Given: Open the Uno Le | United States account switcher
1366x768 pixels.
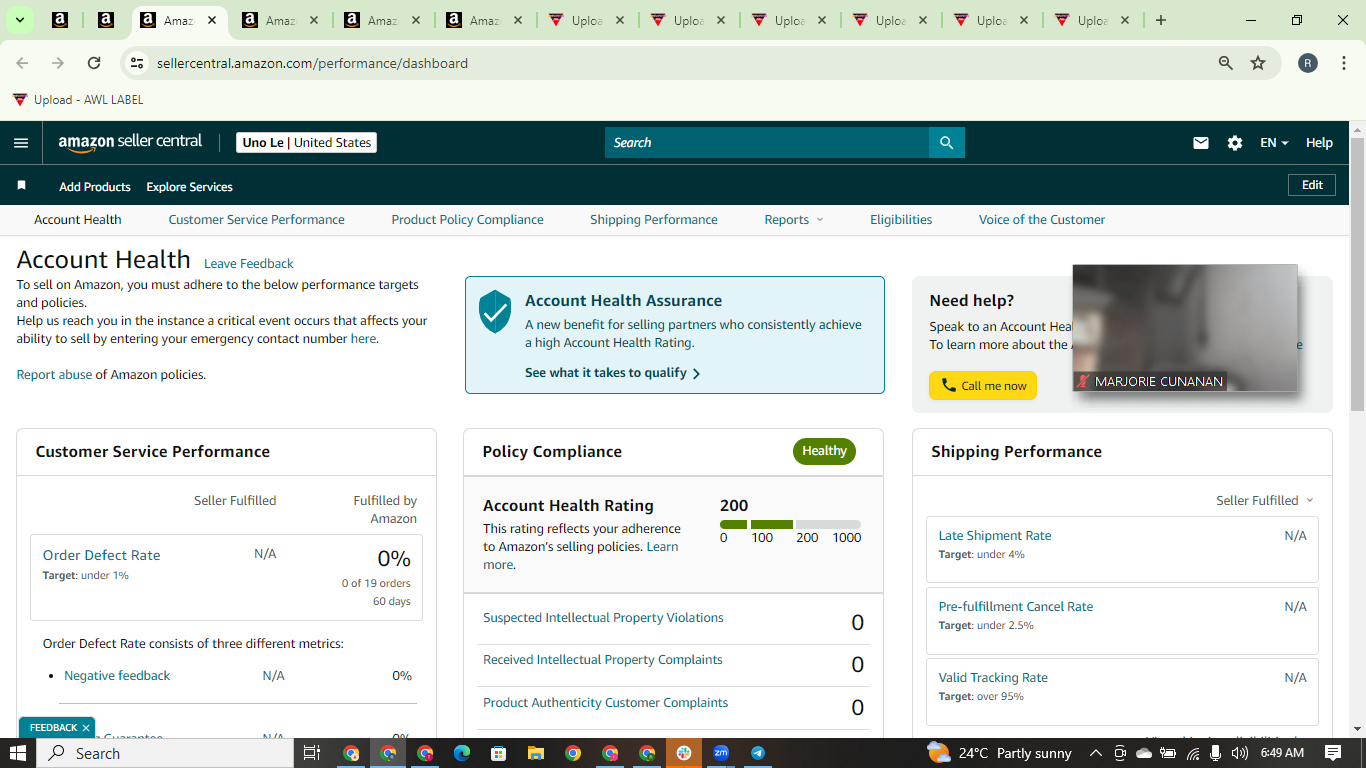Looking at the screenshot, I should point(306,143).
